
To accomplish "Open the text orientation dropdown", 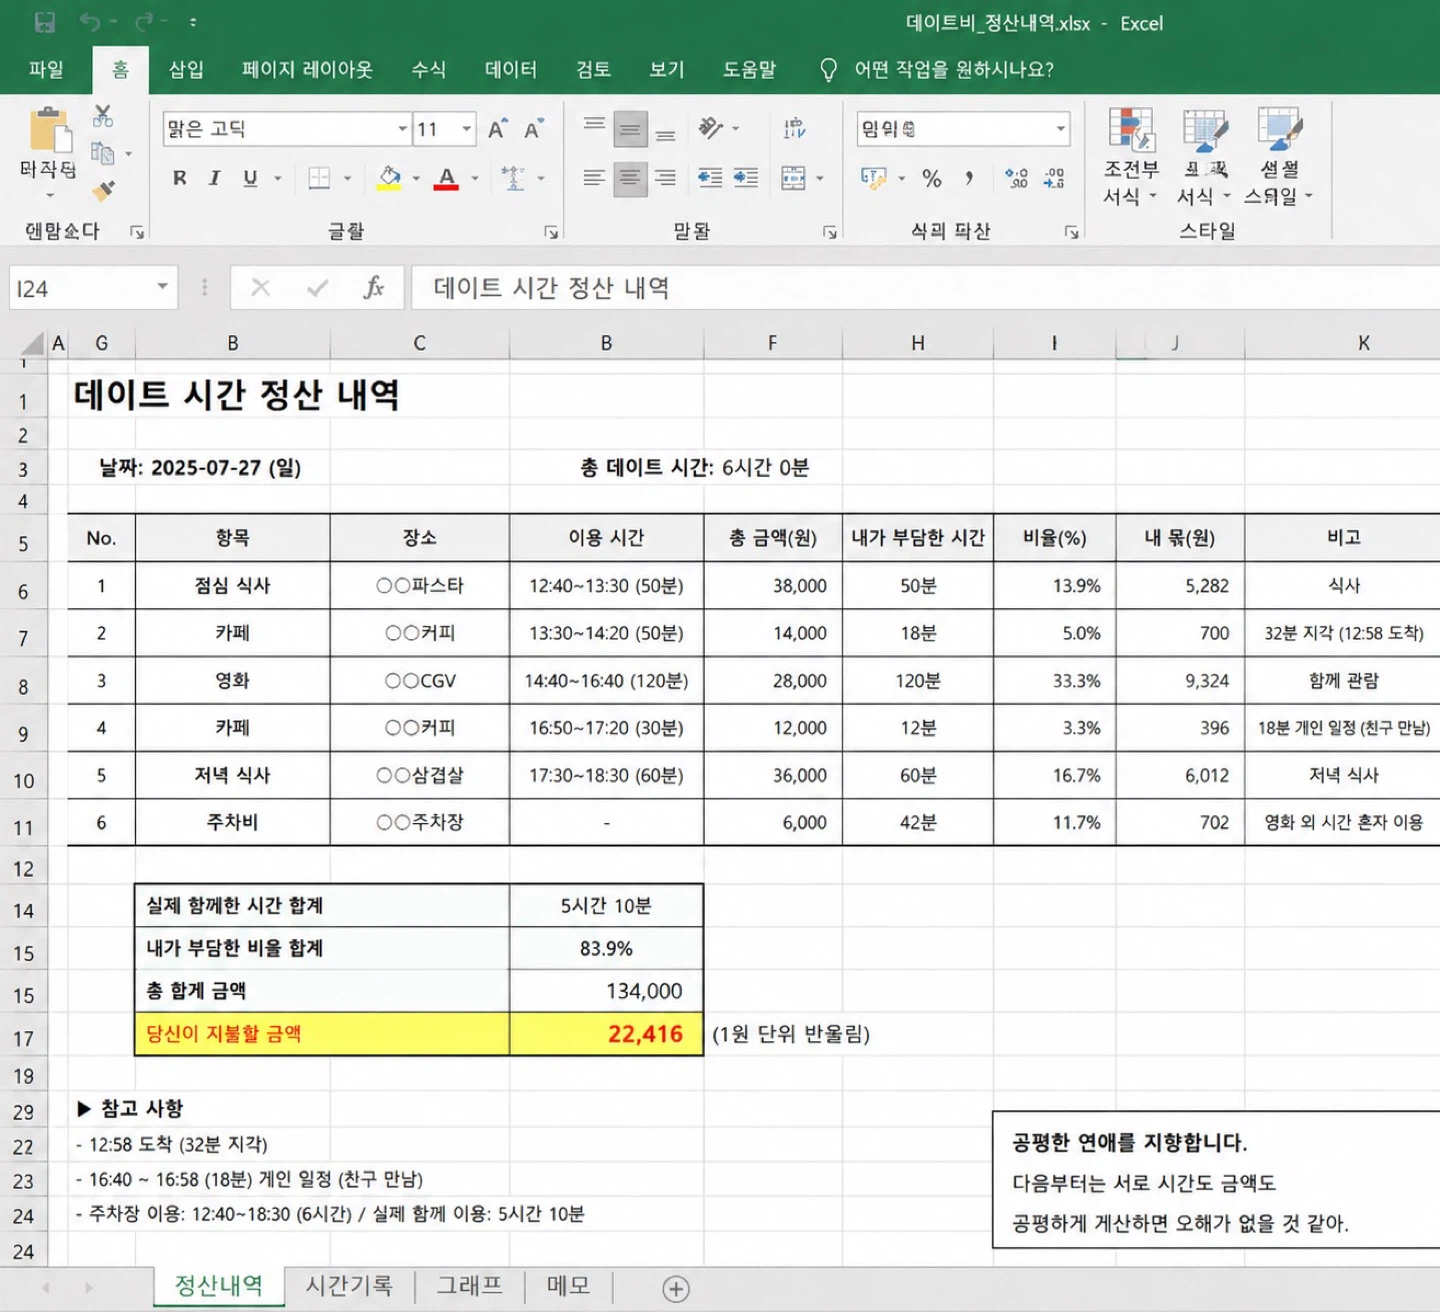I will [x=736, y=128].
